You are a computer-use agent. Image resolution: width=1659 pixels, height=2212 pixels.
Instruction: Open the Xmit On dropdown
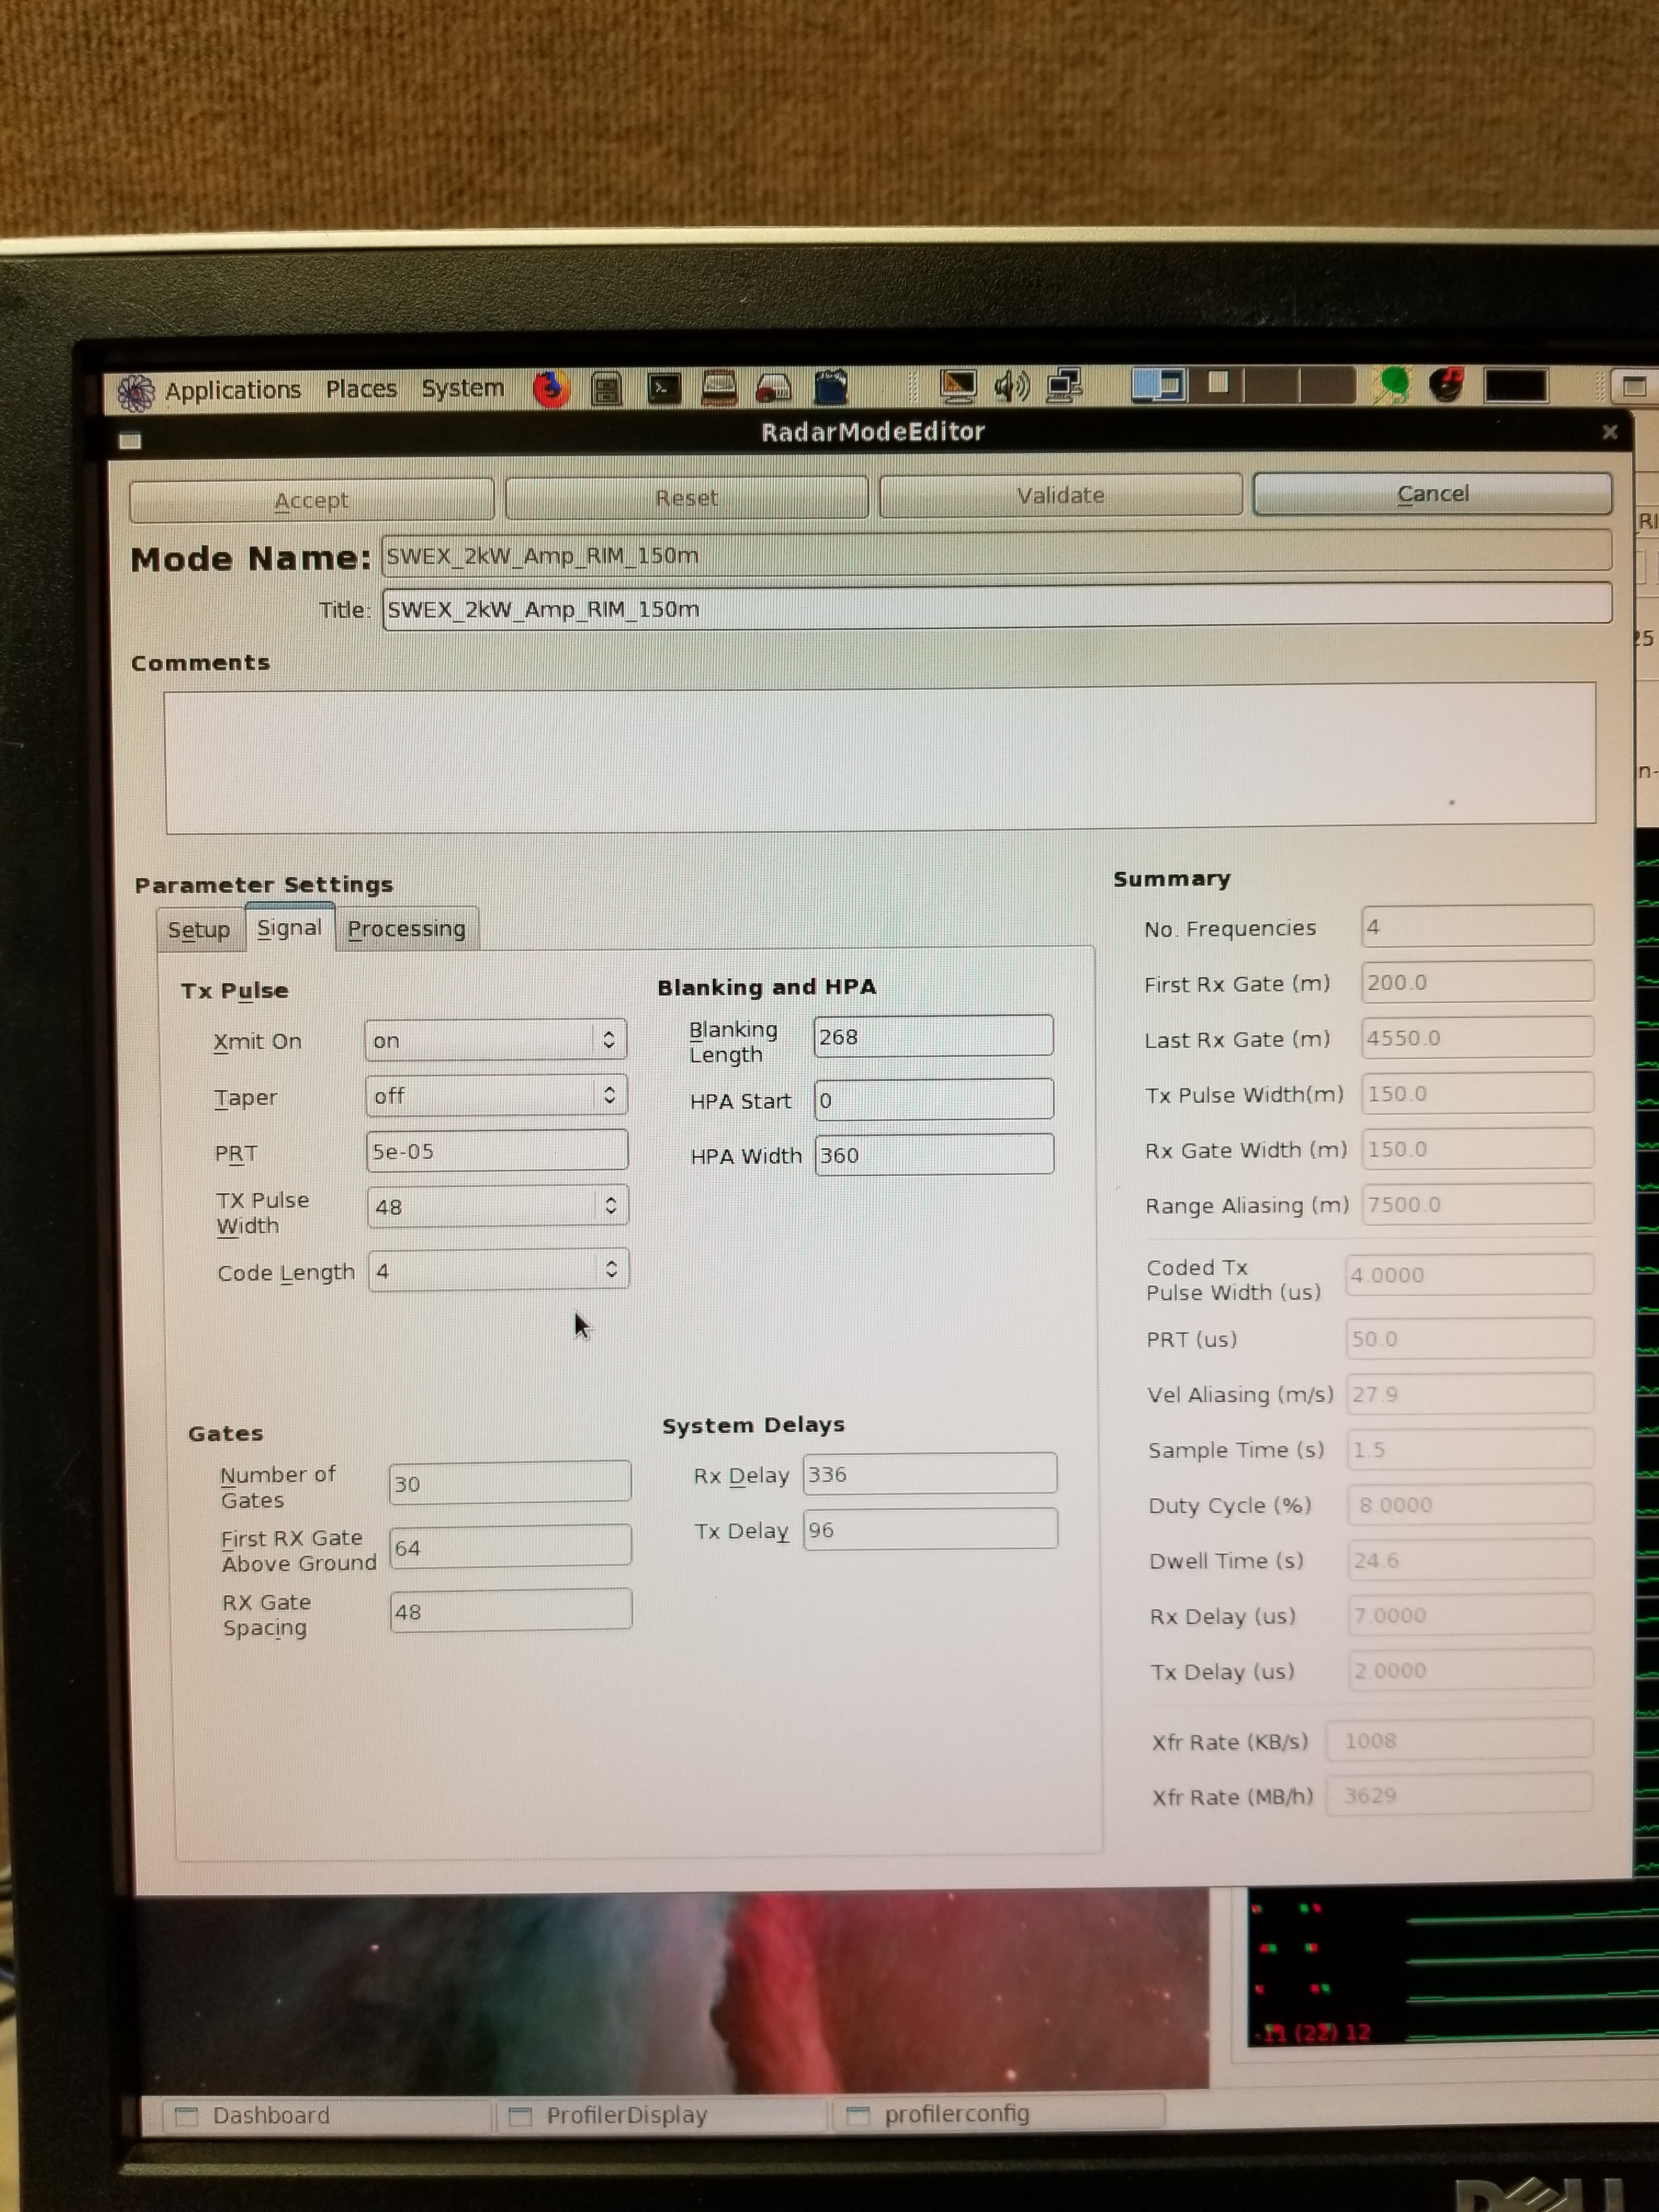pyautogui.click(x=495, y=1040)
